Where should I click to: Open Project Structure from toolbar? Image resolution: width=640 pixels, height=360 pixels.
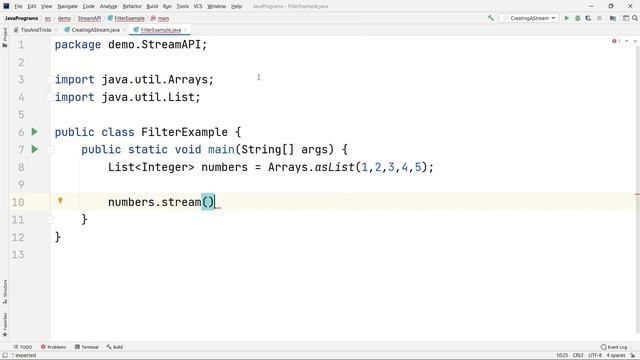coord(613,18)
